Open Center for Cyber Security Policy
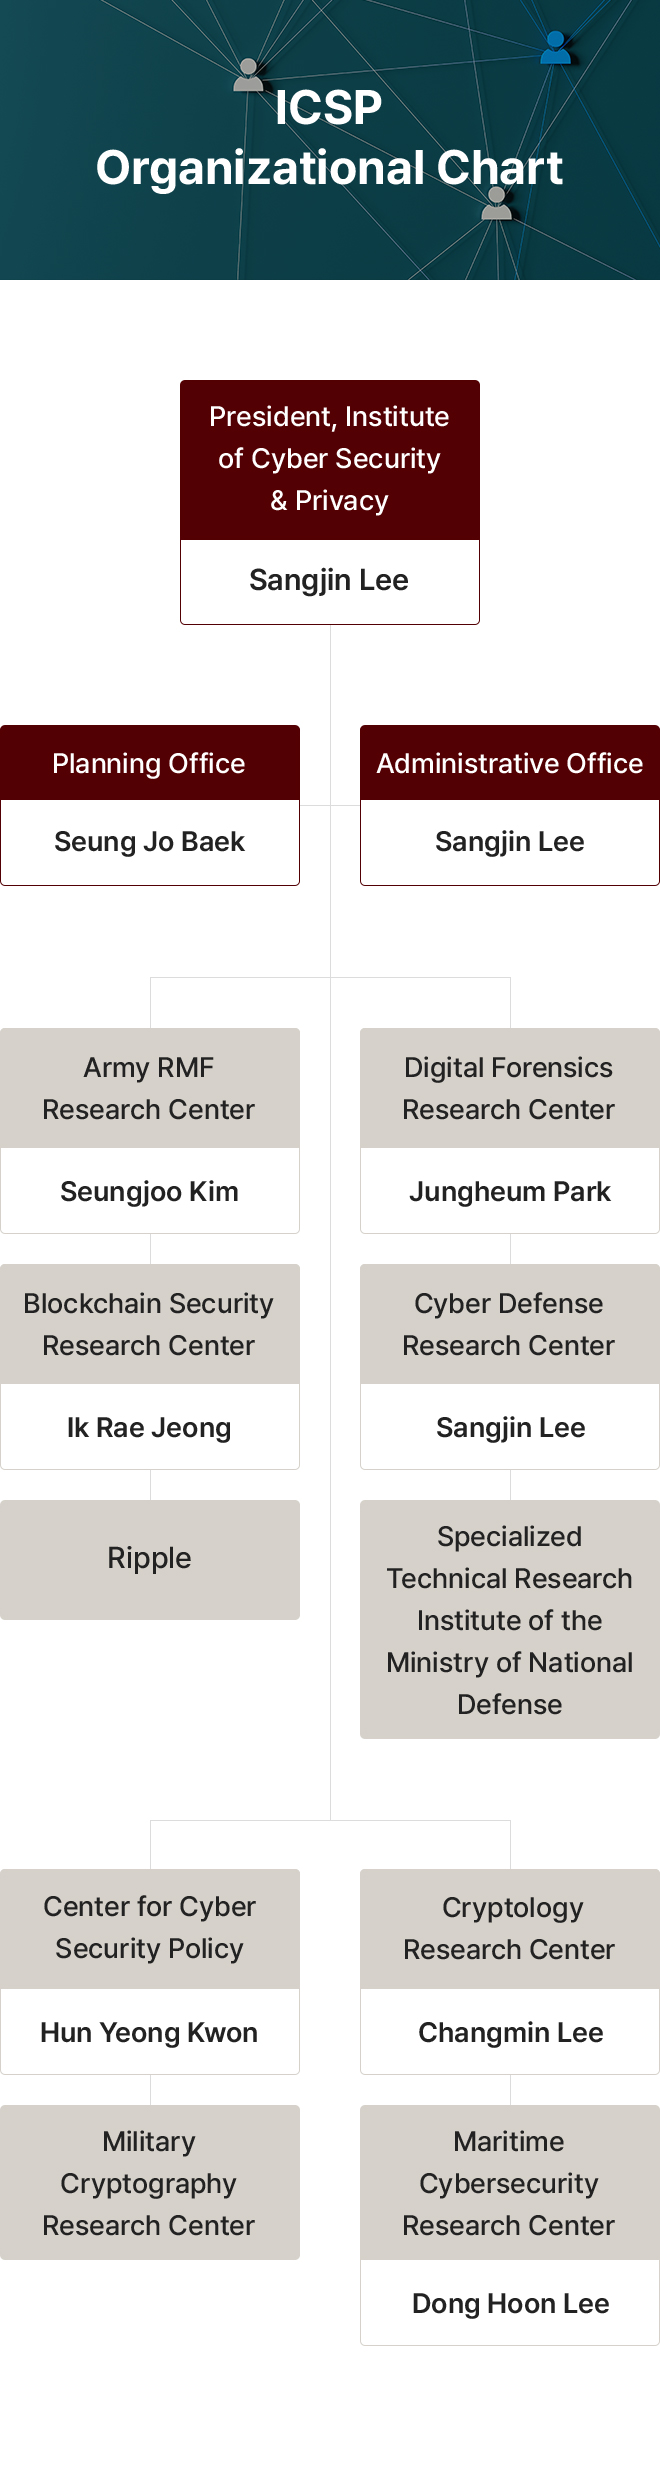 [149, 1927]
